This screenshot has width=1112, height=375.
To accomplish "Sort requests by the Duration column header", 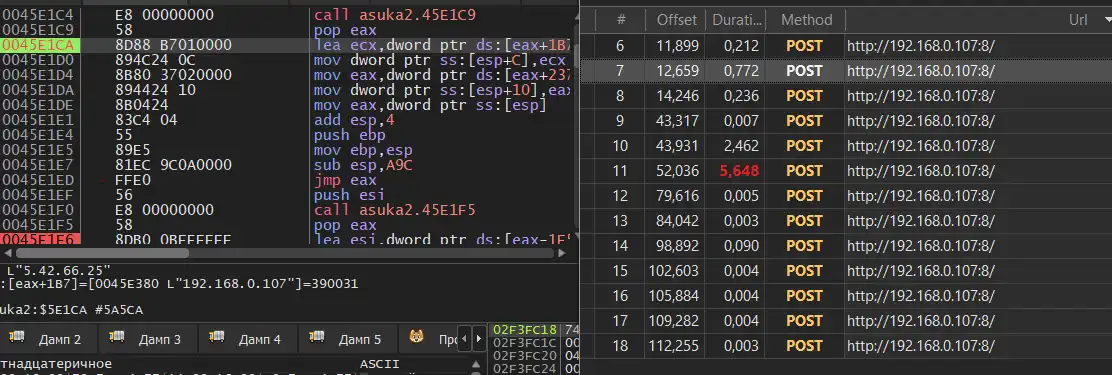I will point(735,20).
